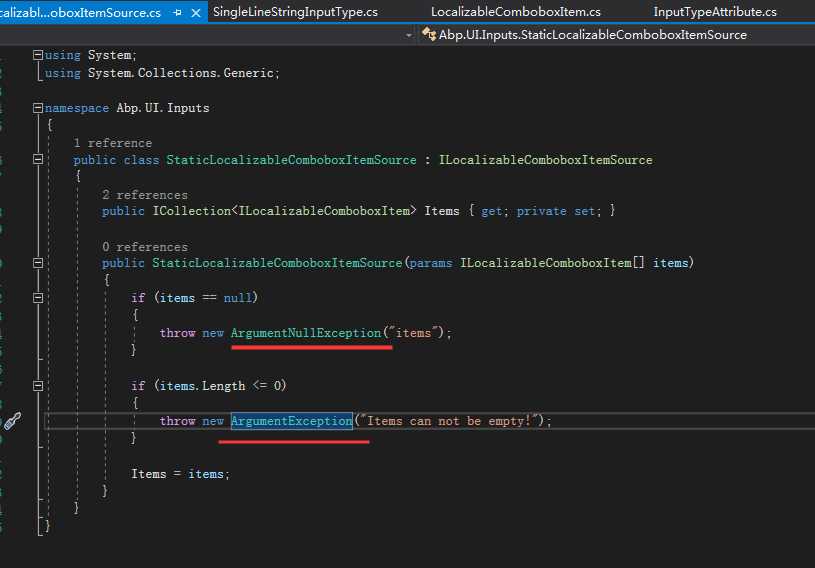815x568 pixels.
Task: Open InputTypeAttribute.cs tab
Action: coord(715,12)
